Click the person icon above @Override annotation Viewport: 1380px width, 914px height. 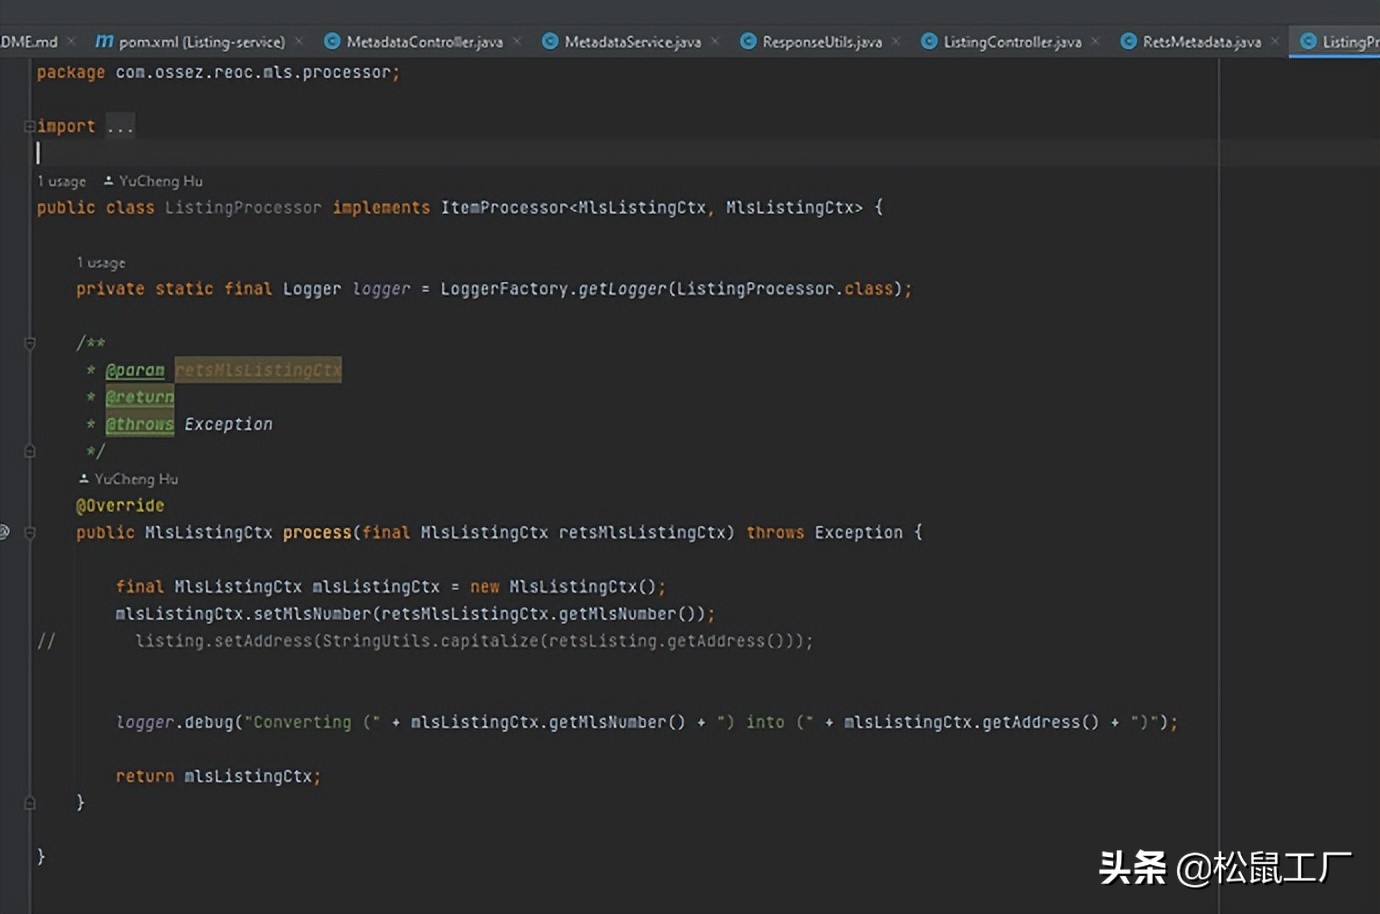tap(84, 479)
